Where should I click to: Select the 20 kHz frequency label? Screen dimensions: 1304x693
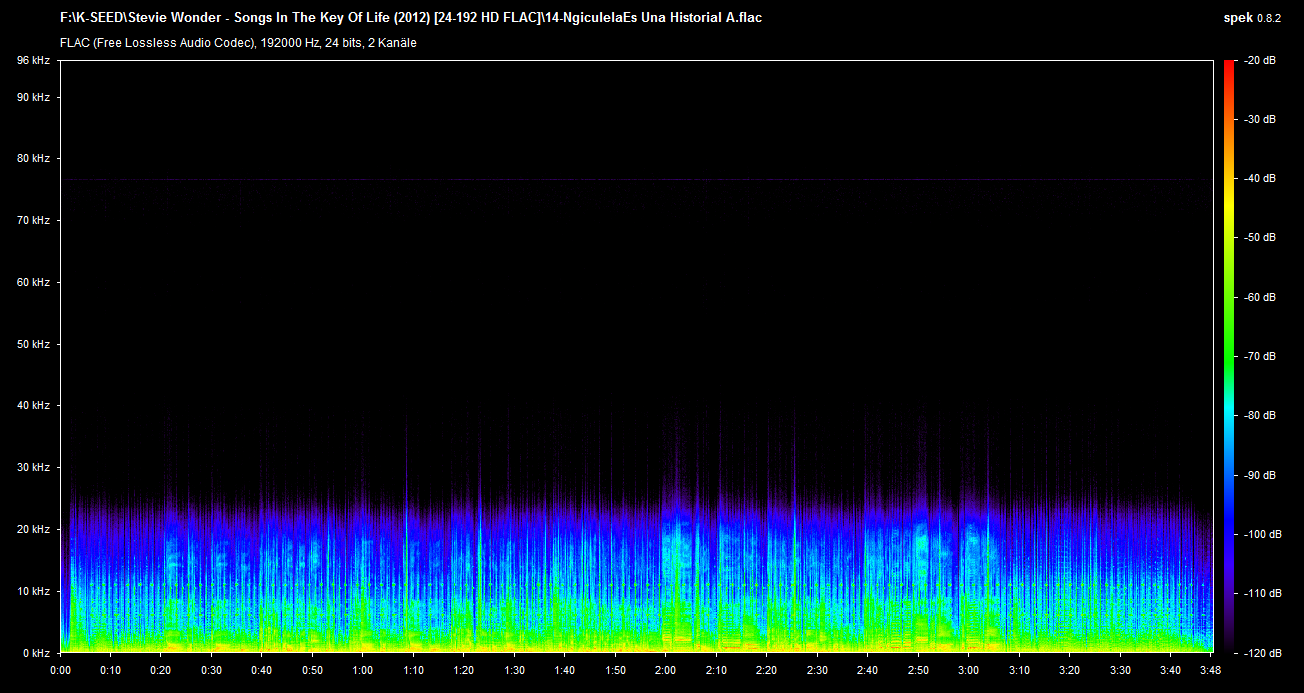click(33, 529)
